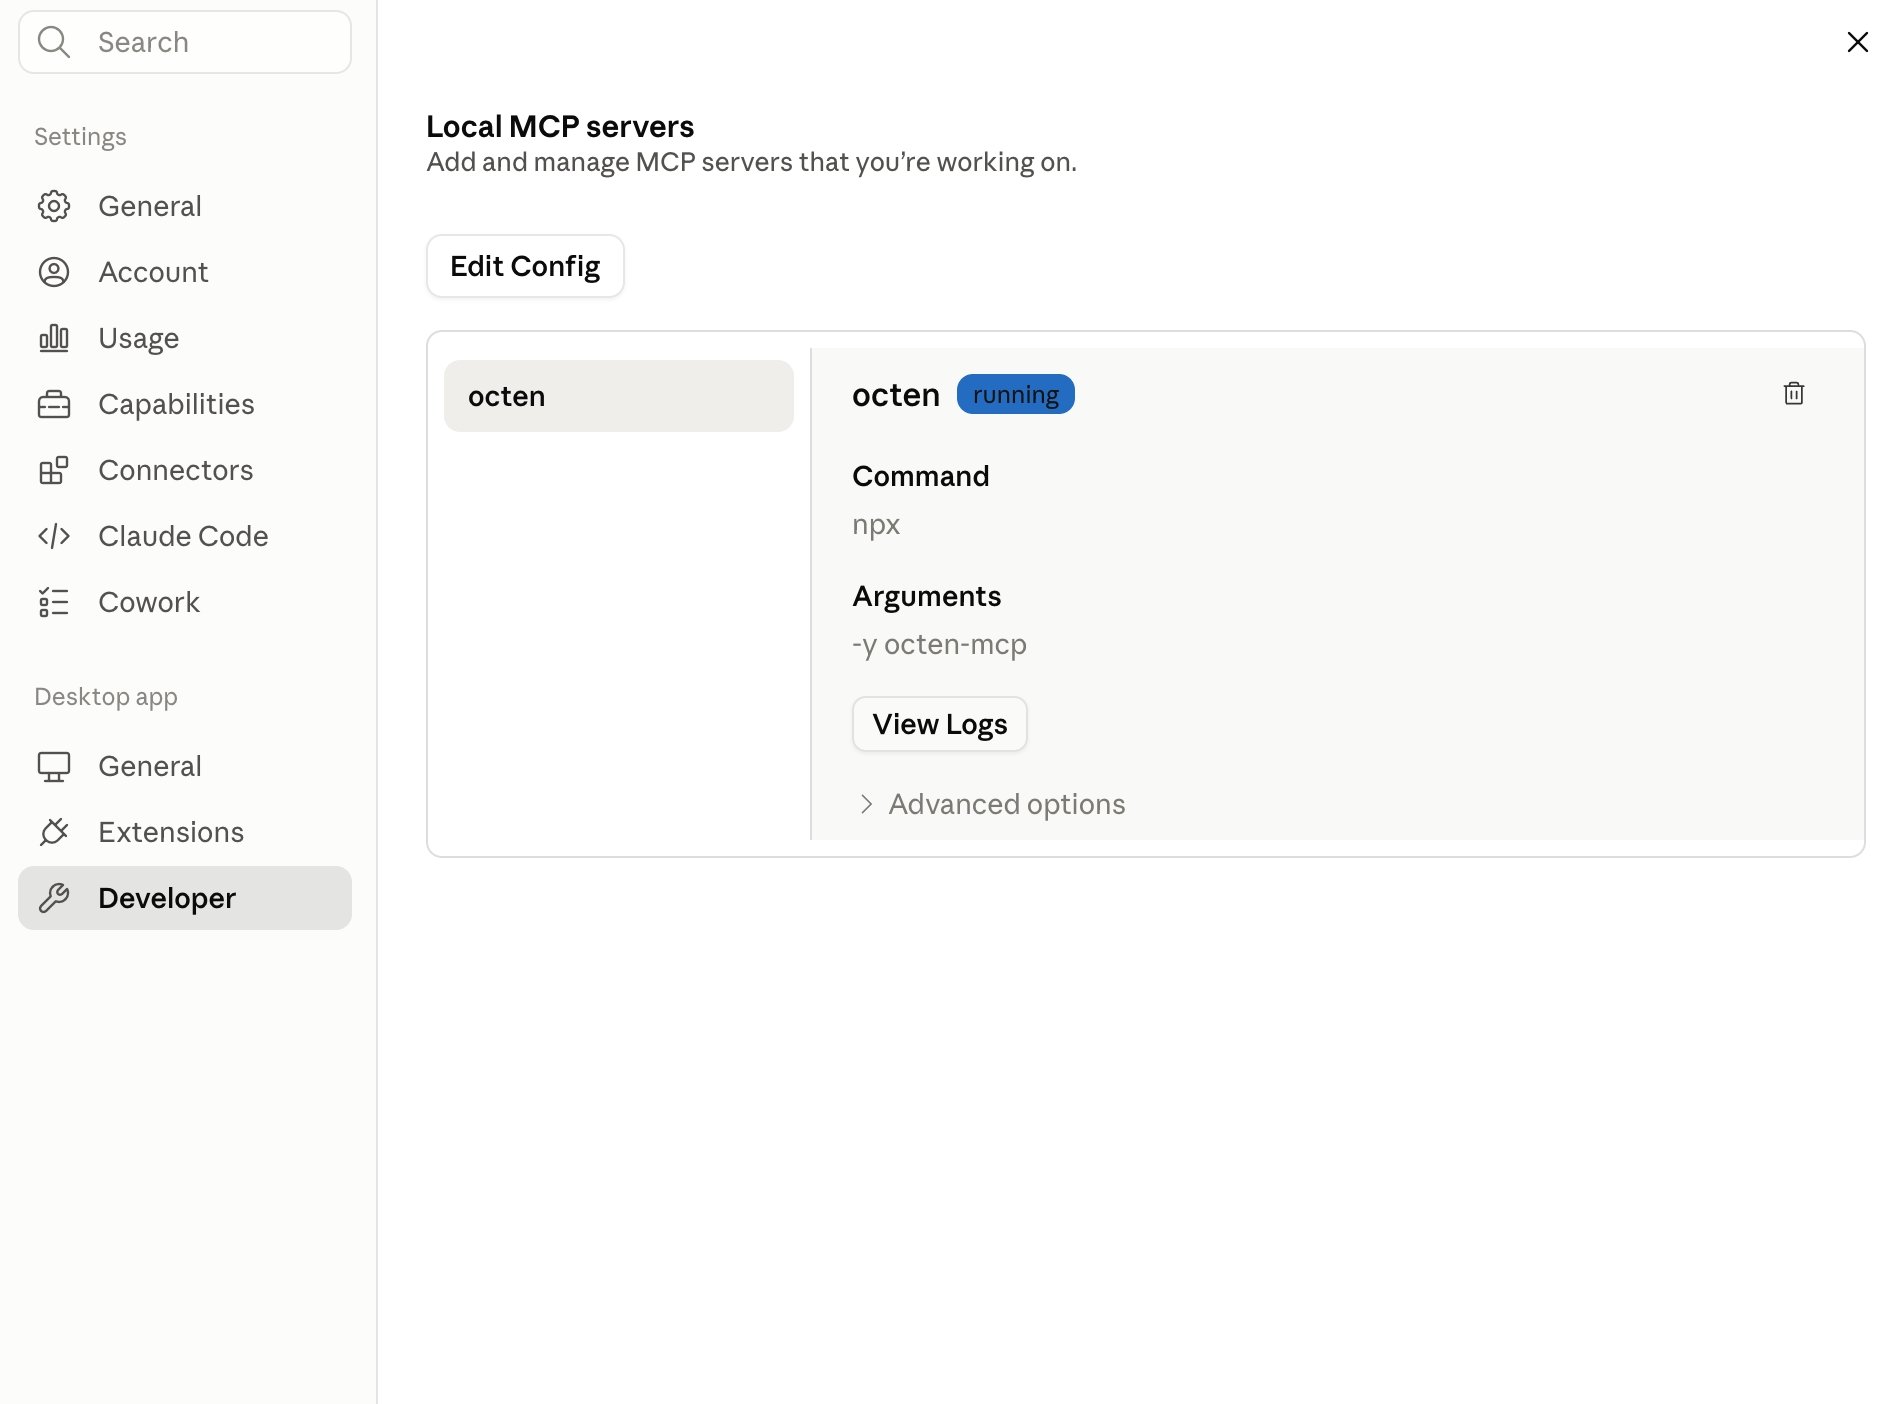Open Desktop app General label

click(150, 766)
